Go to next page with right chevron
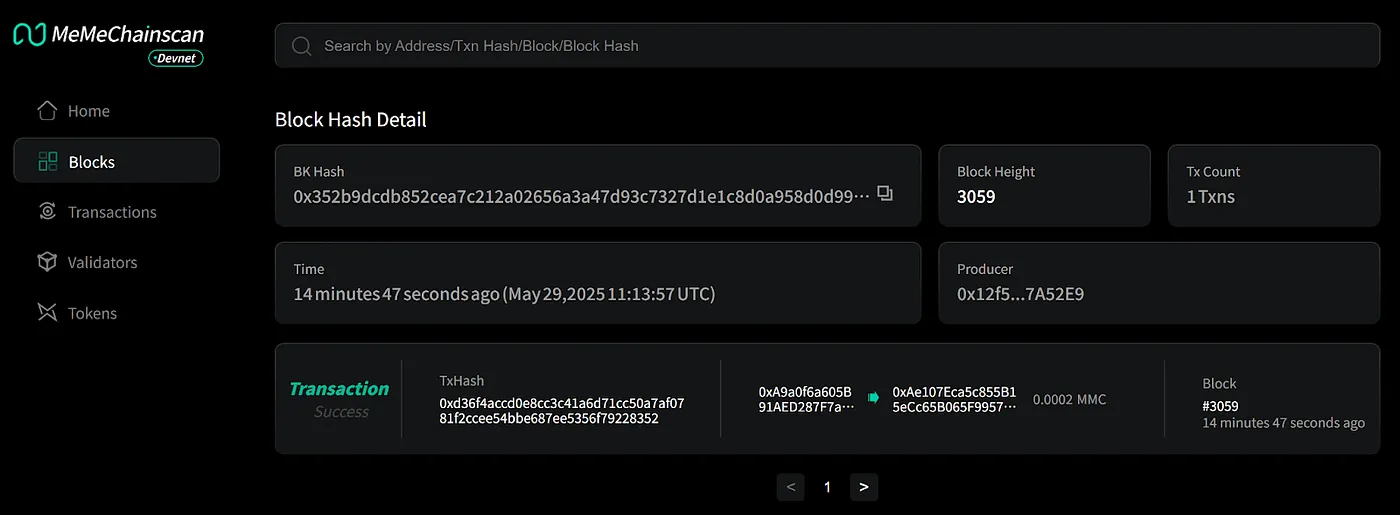 [x=864, y=487]
